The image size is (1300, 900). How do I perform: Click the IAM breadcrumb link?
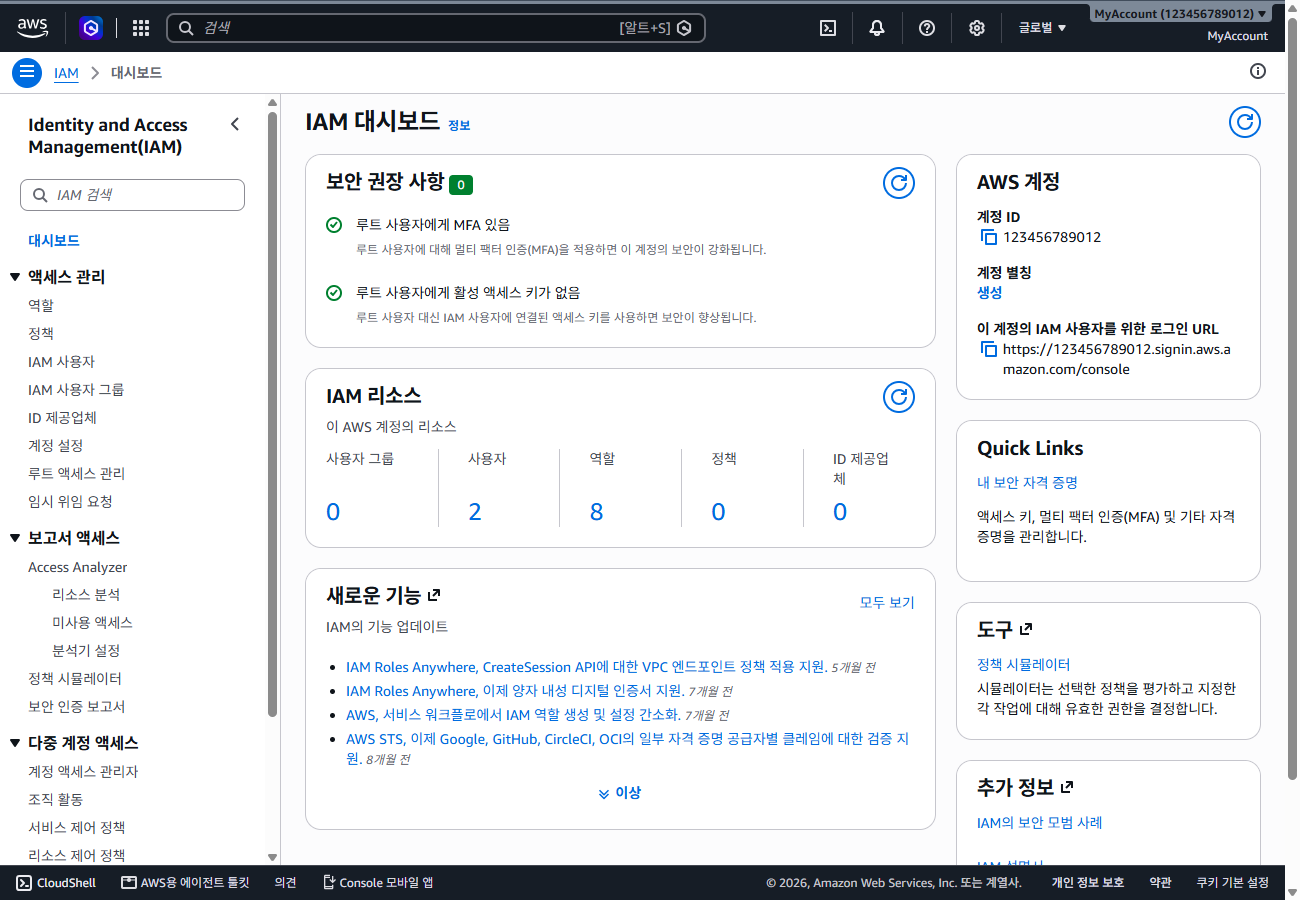66,73
